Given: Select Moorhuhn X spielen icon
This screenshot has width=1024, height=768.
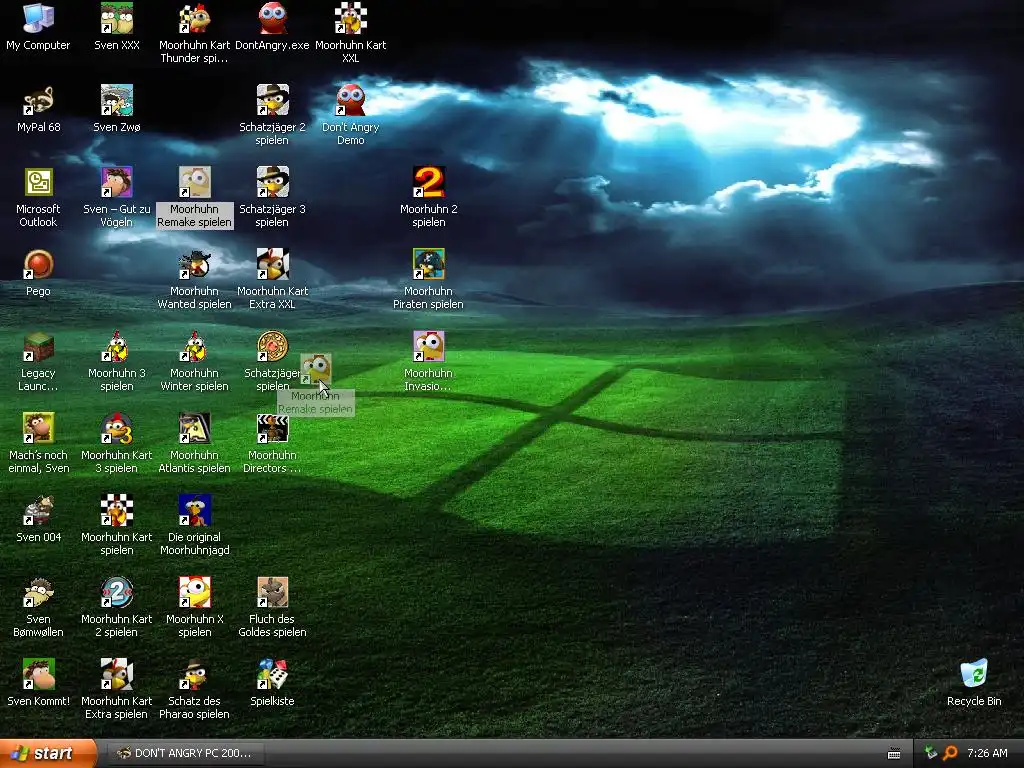Looking at the screenshot, I should point(194,592).
